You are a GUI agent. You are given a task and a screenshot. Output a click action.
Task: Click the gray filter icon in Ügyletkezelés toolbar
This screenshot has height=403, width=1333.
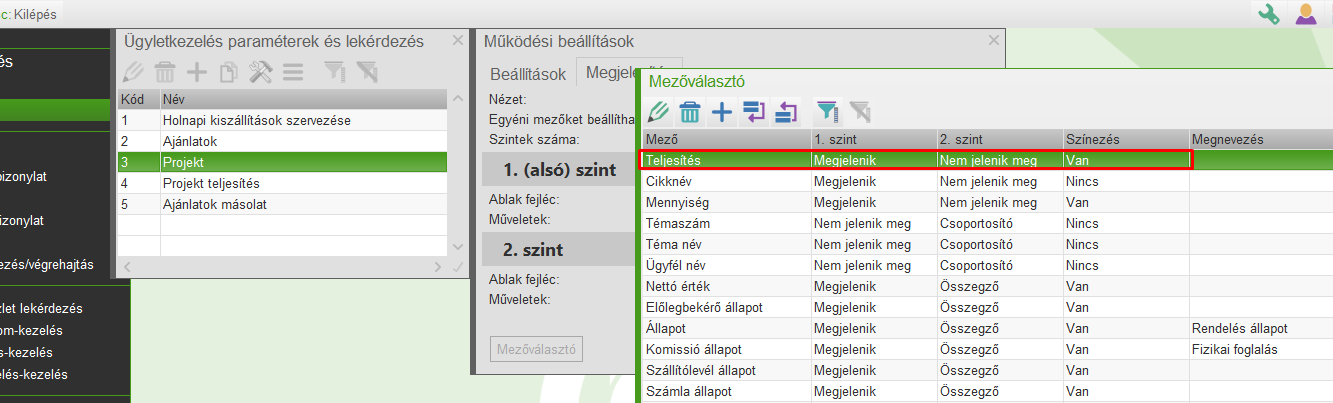pos(334,72)
